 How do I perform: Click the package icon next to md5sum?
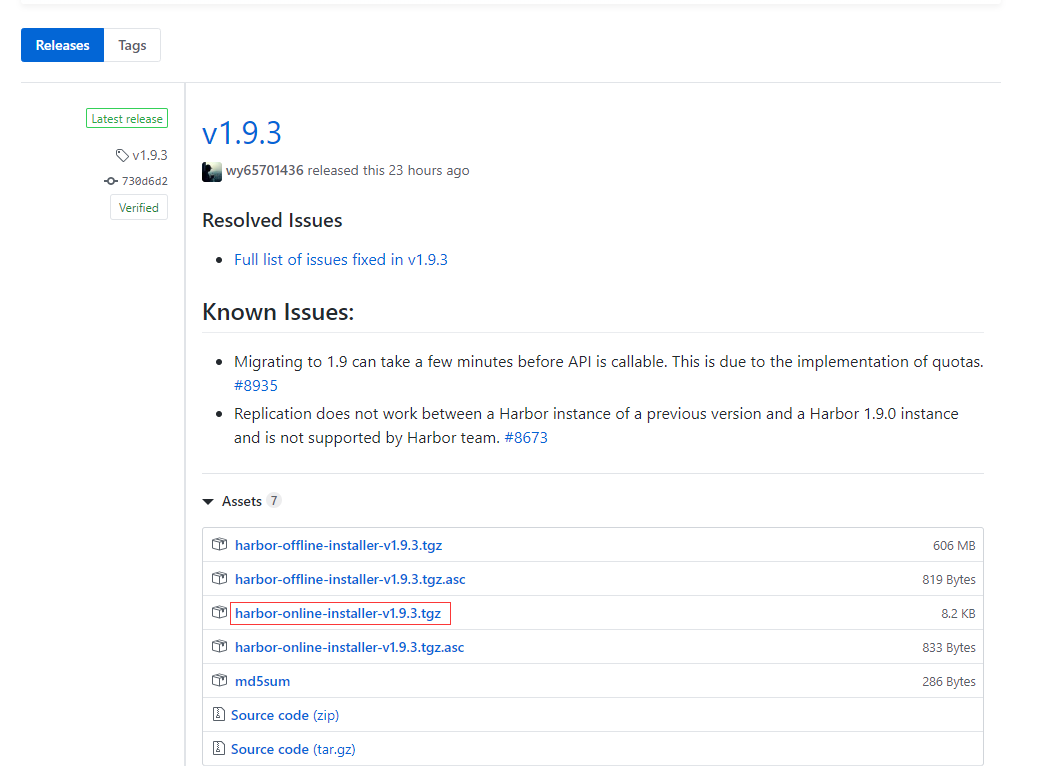coord(219,681)
